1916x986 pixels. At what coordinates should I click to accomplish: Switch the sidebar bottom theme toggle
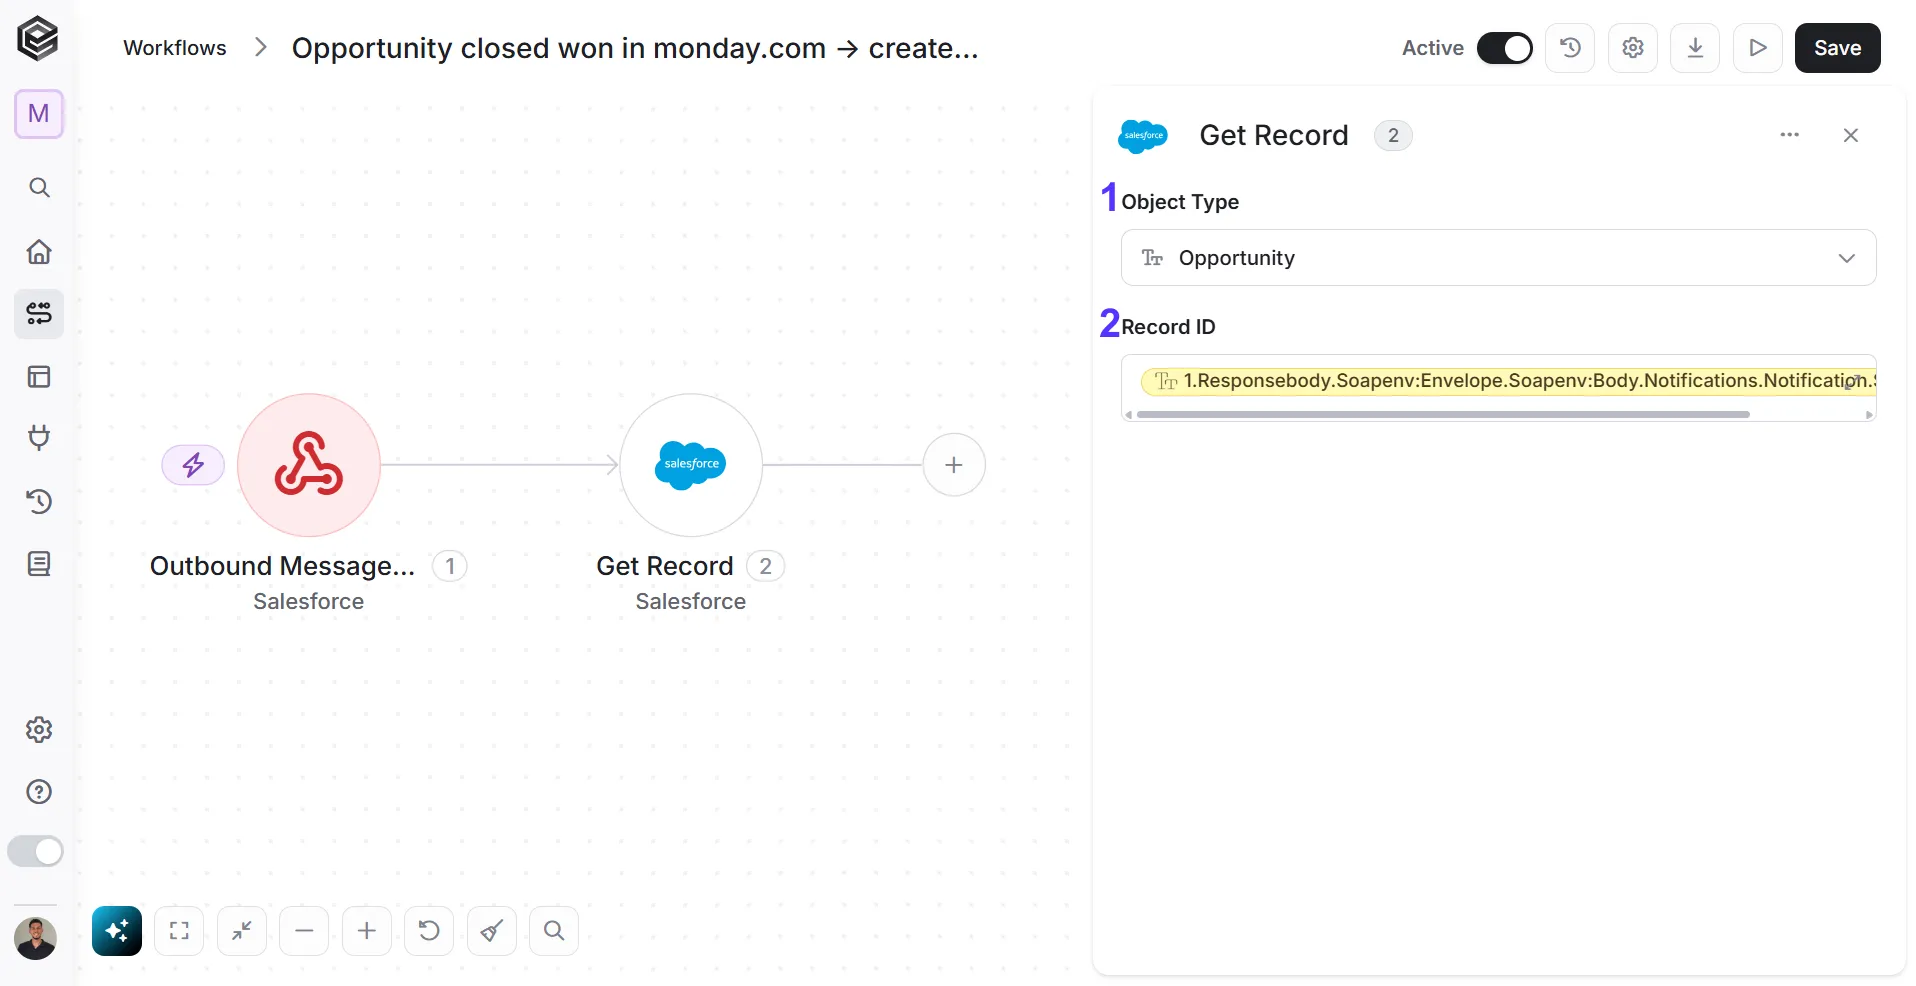point(35,851)
